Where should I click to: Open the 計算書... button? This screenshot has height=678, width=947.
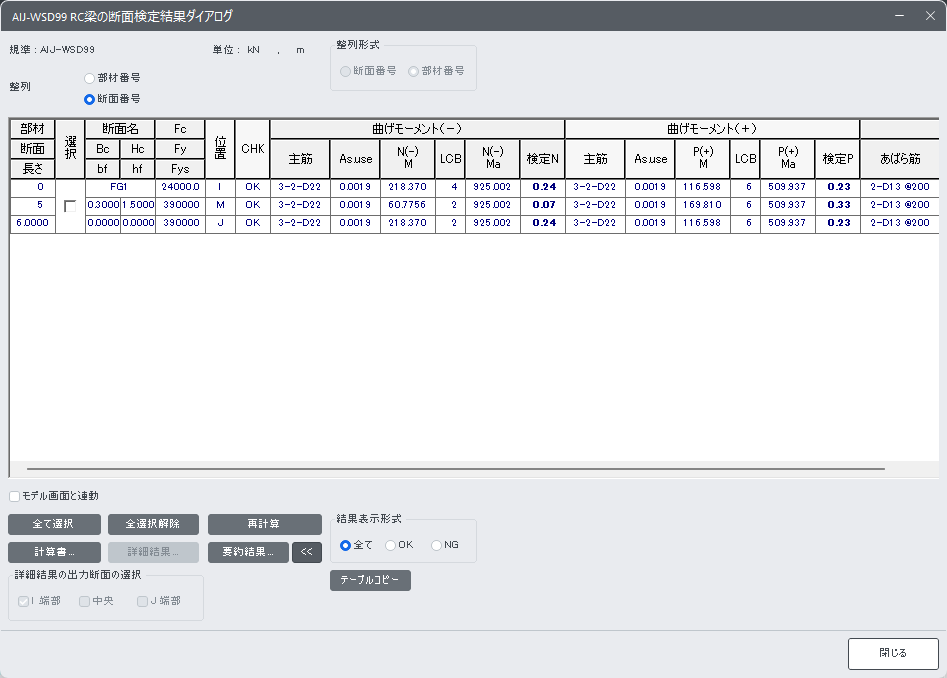click(54, 552)
